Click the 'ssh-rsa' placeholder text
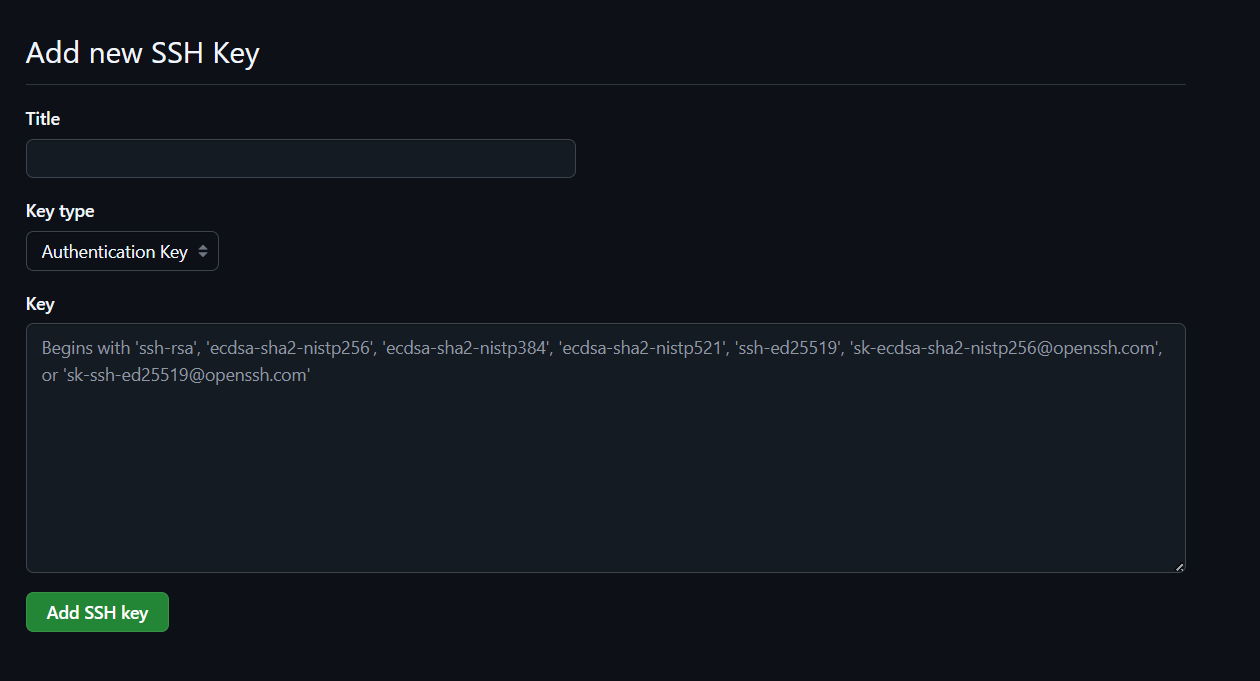1260x681 pixels. tap(162, 348)
